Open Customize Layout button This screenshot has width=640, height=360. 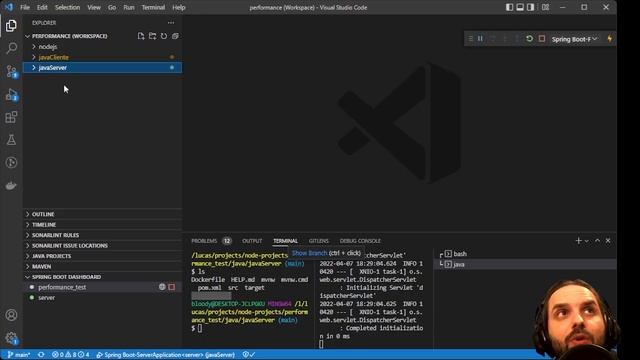(x=545, y=7)
